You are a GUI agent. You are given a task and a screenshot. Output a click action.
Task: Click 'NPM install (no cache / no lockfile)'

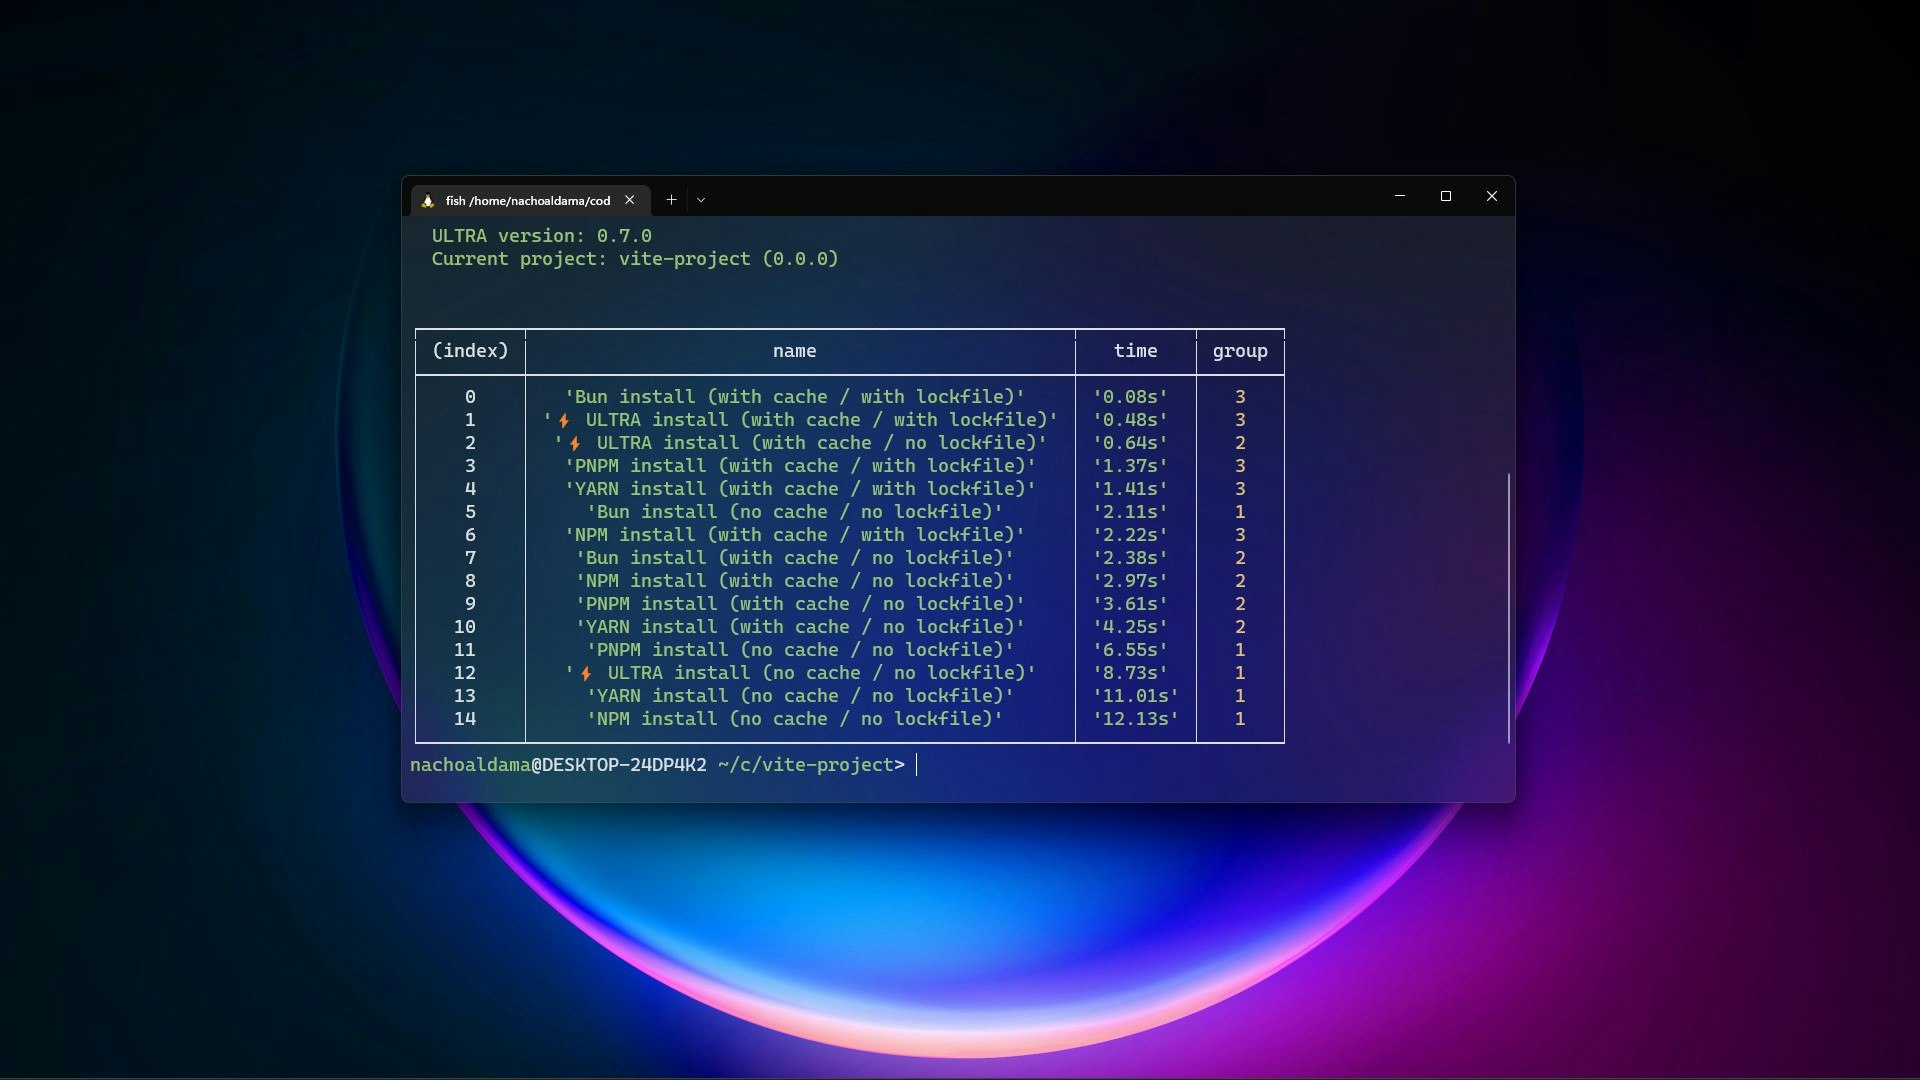click(795, 719)
